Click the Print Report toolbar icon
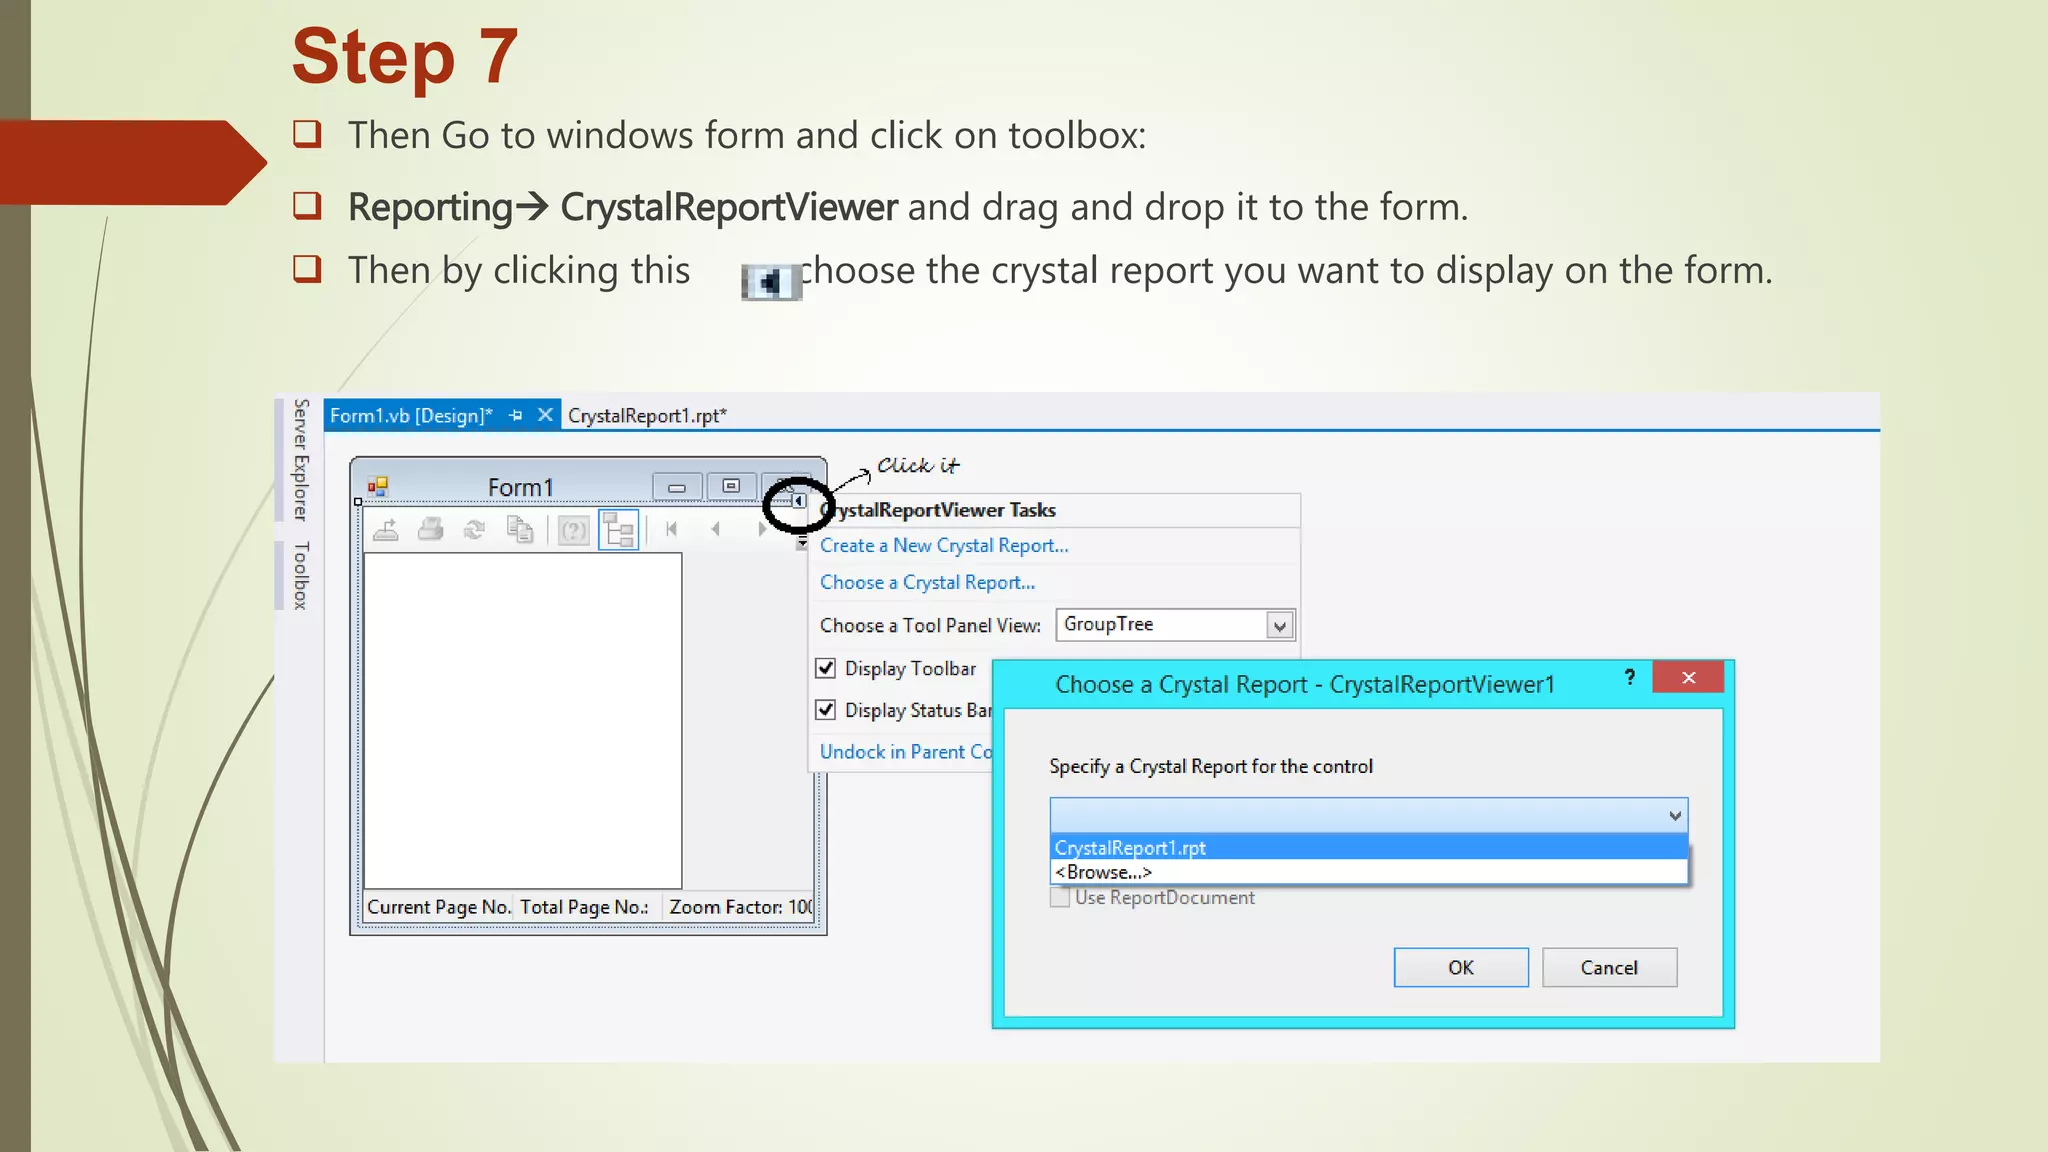The image size is (2048, 1152). (x=431, y=530)
